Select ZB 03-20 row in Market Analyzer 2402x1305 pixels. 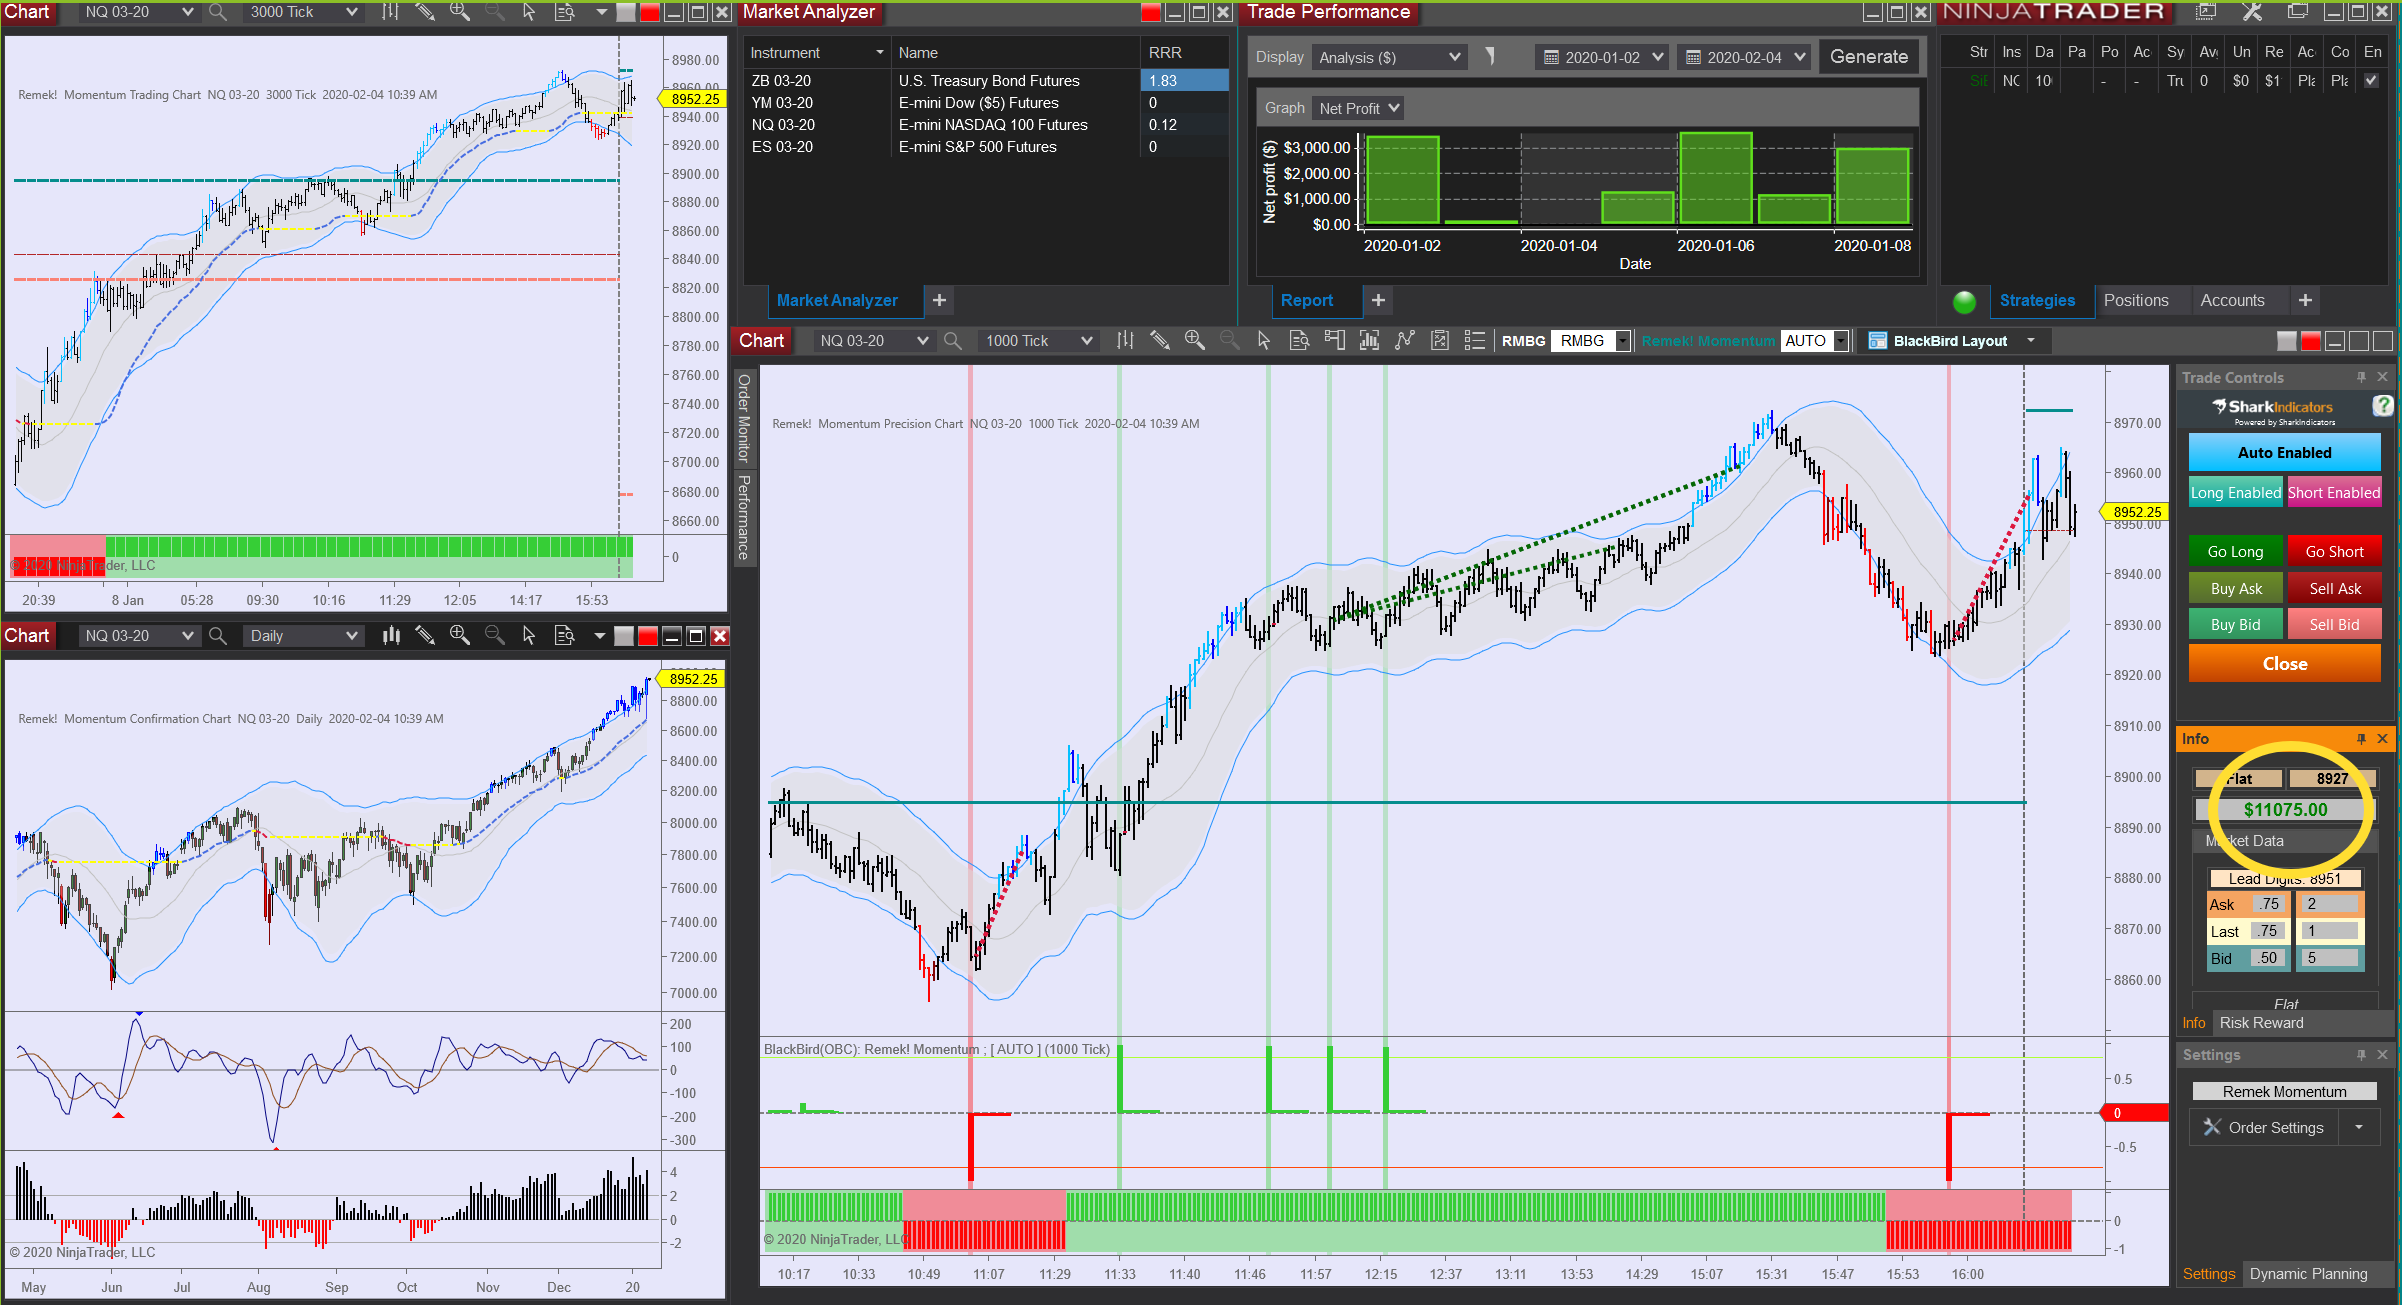pos(986,81)
